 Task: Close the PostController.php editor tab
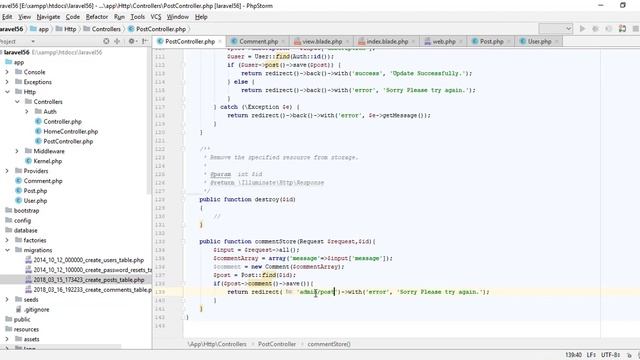tap(220, 41)
